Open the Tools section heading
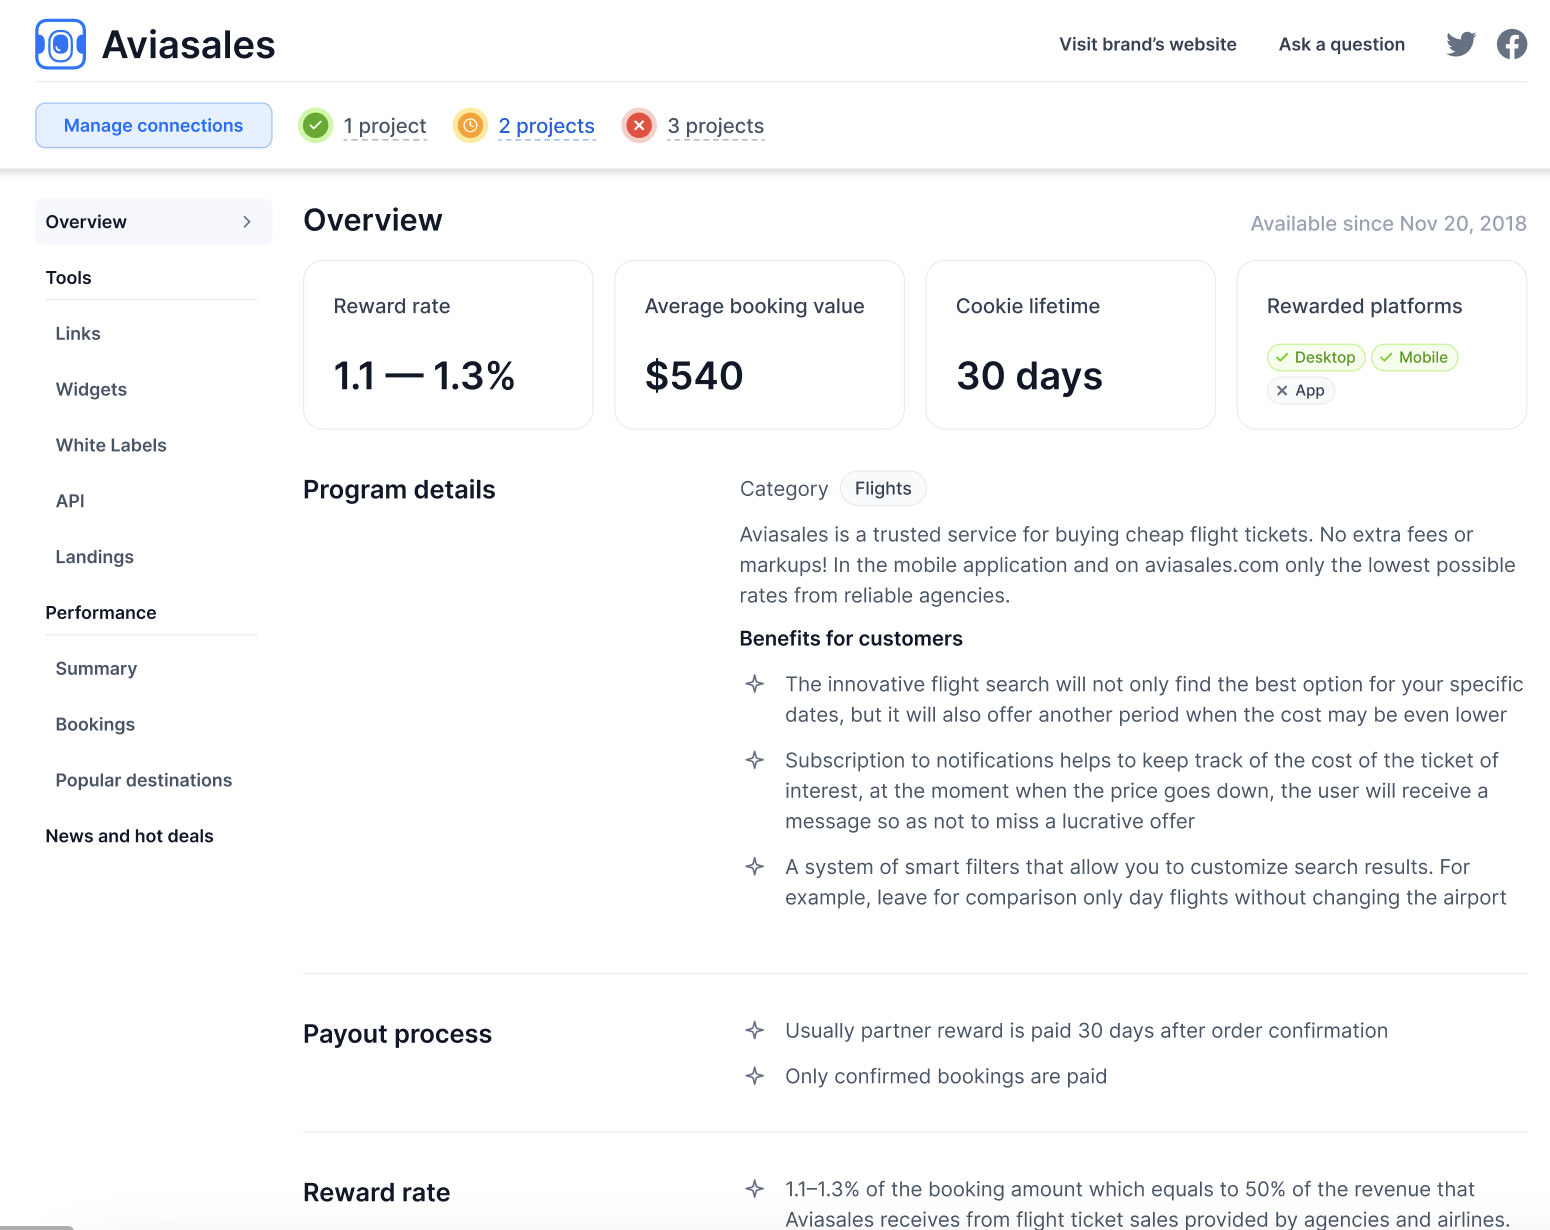Viewport: 1550px width, 1230px height. point(69,278)
